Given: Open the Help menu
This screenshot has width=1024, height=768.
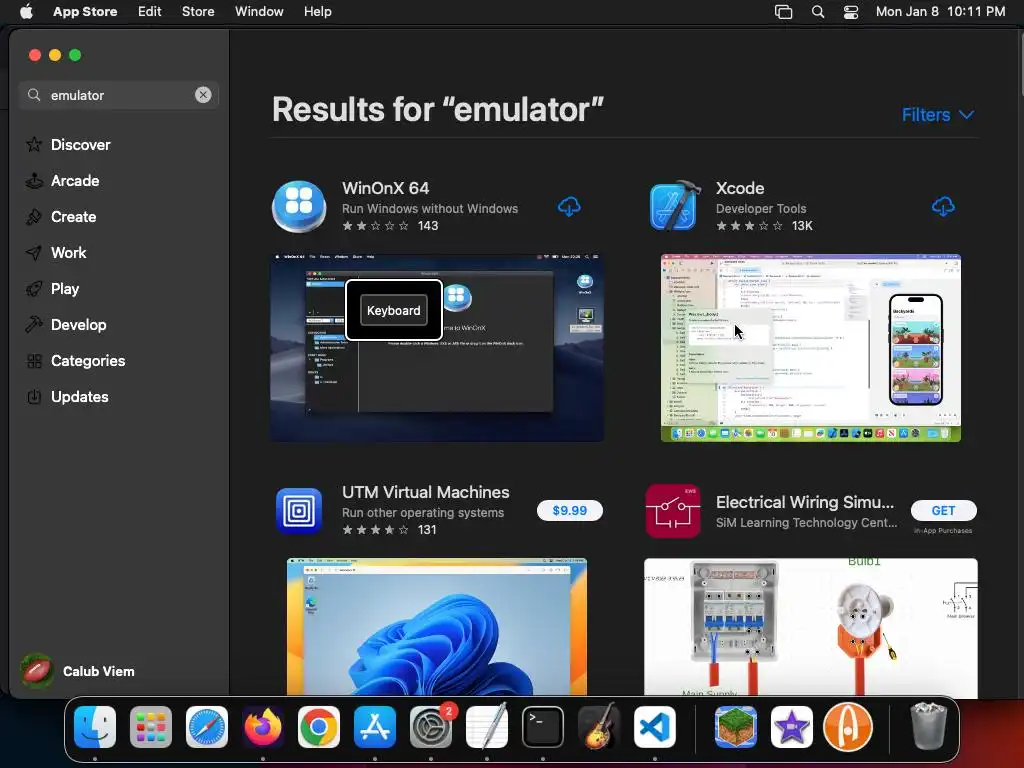Looking at the screenshot, I should tap(317, 12).
